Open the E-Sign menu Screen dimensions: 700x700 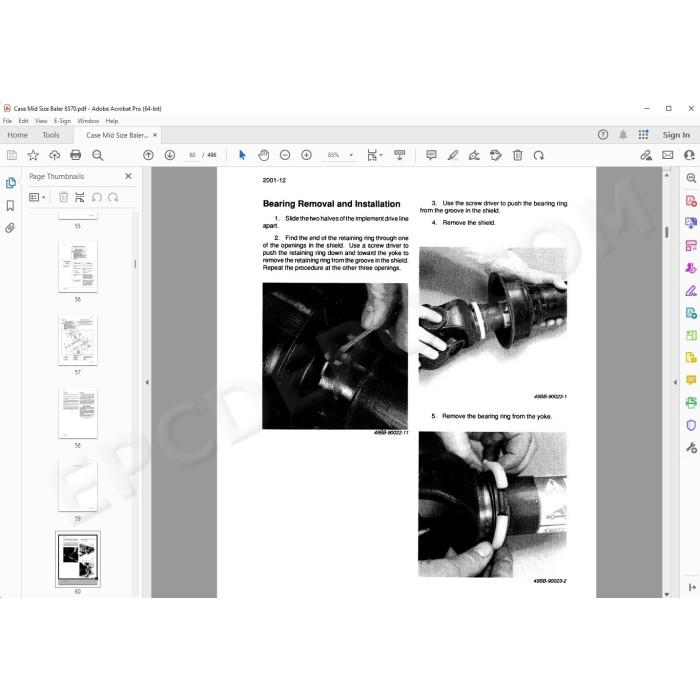pyautogui.click(x=62, y=121)
